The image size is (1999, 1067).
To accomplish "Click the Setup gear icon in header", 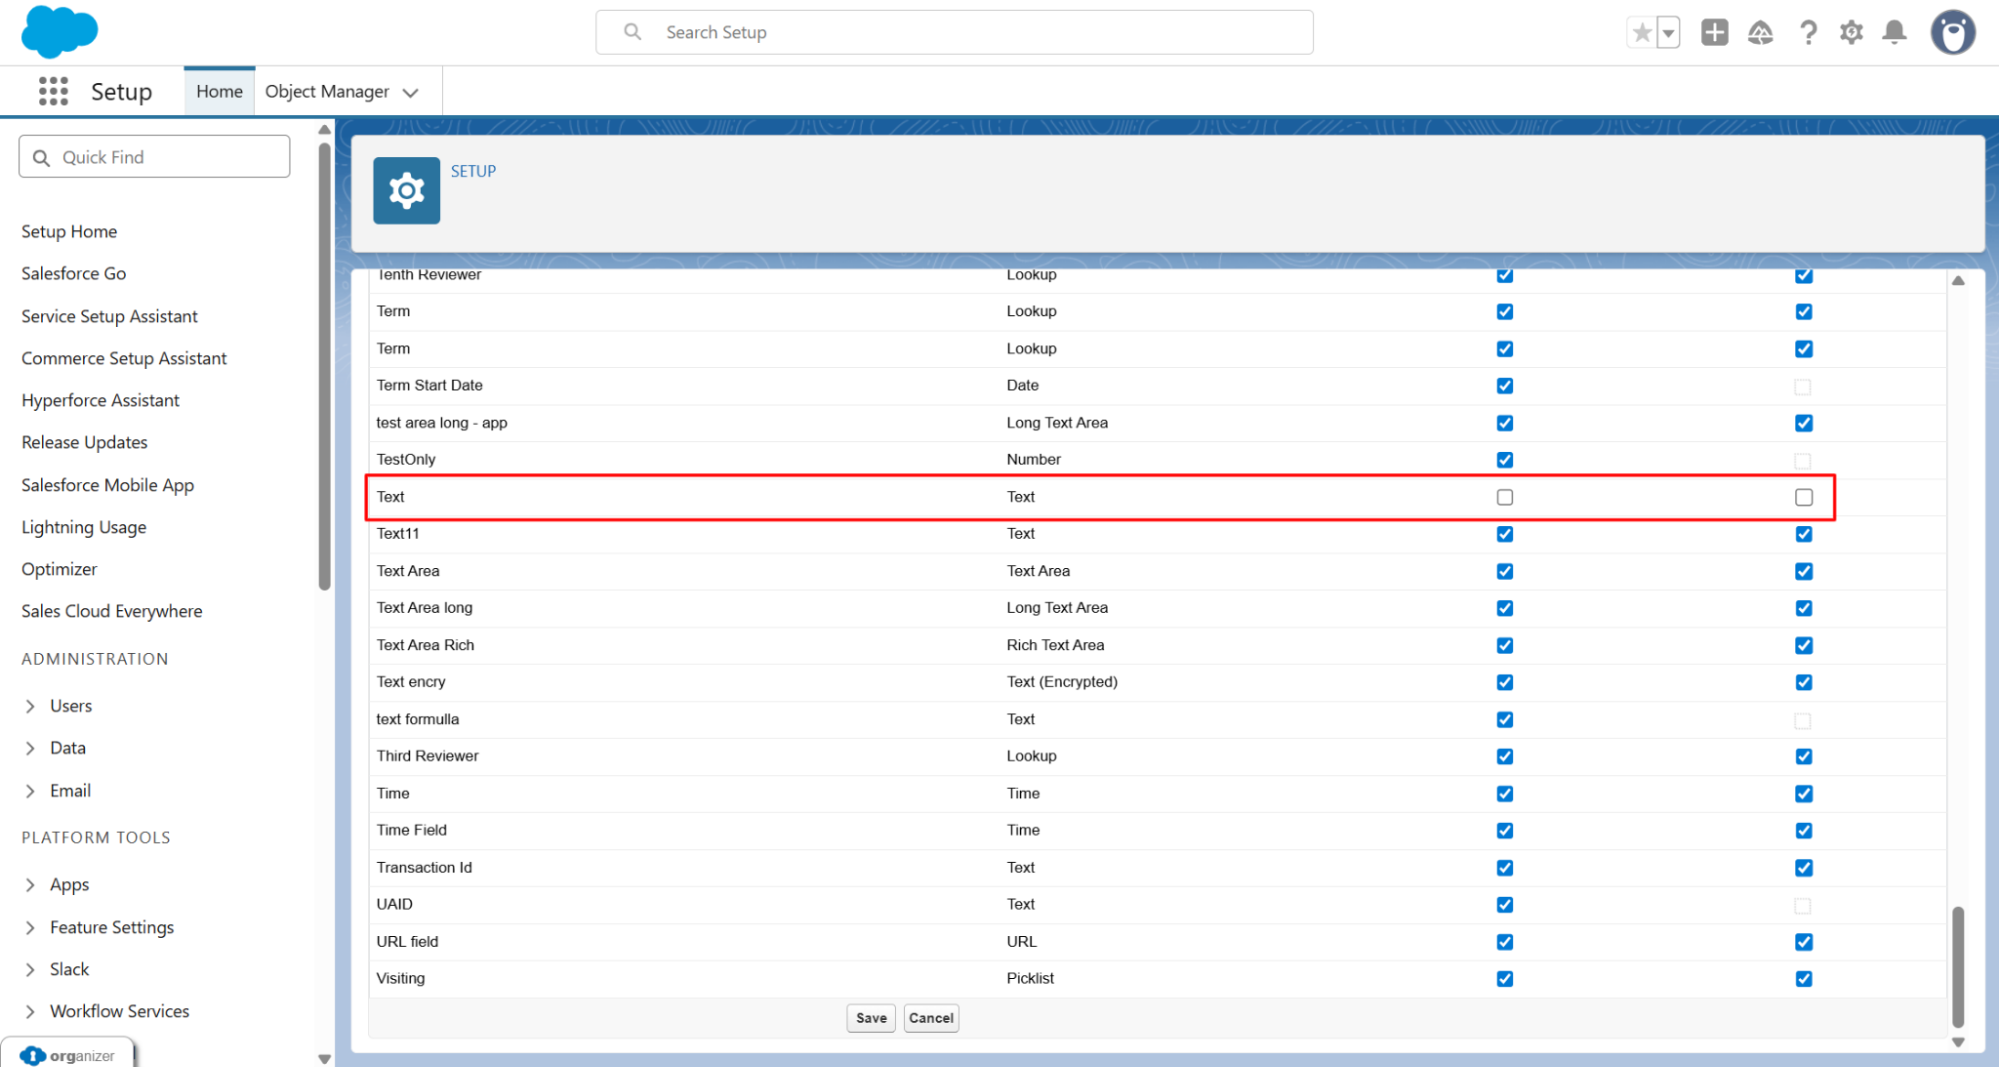I will (1851, 33).
